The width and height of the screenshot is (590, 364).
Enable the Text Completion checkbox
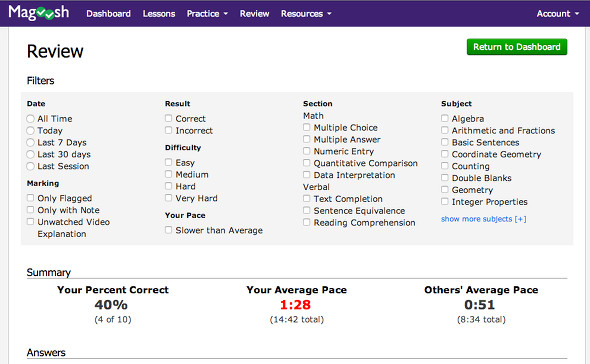[307, 198]
